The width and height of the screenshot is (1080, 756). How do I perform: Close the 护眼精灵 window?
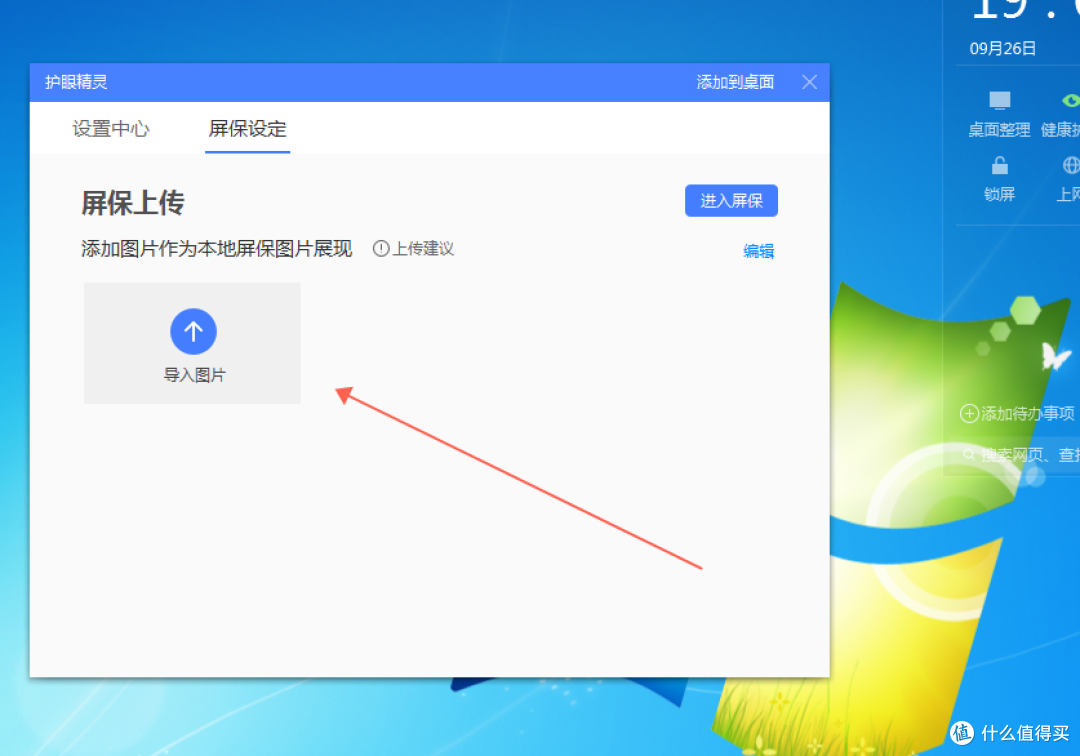[809, 82]
